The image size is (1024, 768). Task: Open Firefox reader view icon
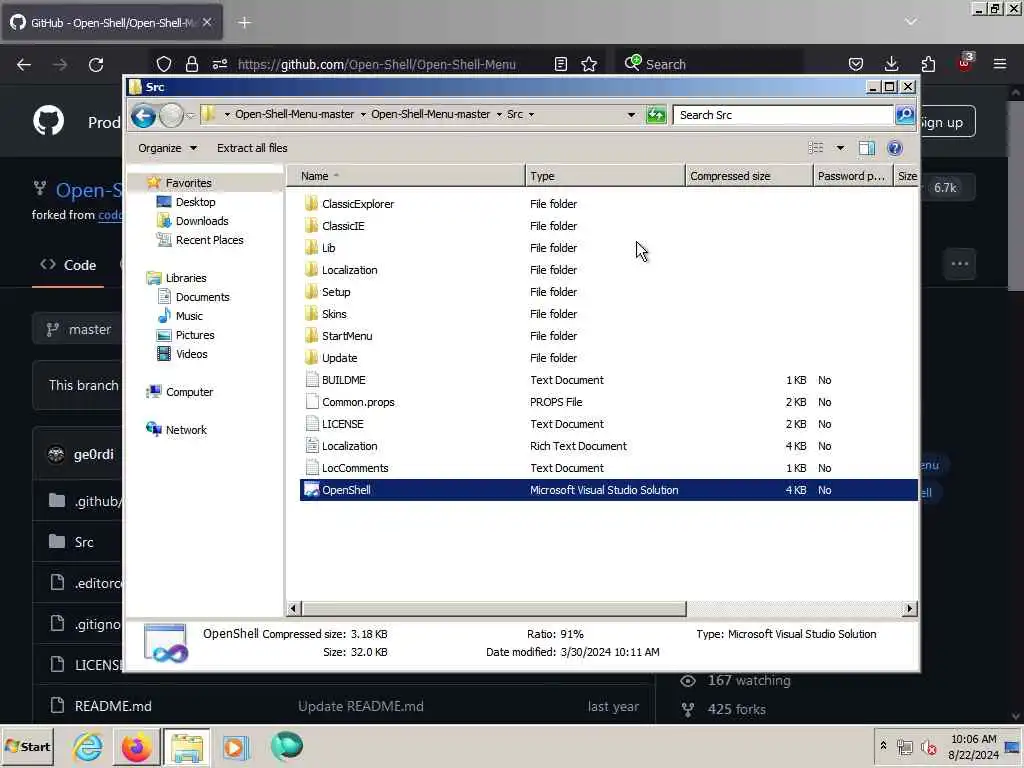click(560, 64)
